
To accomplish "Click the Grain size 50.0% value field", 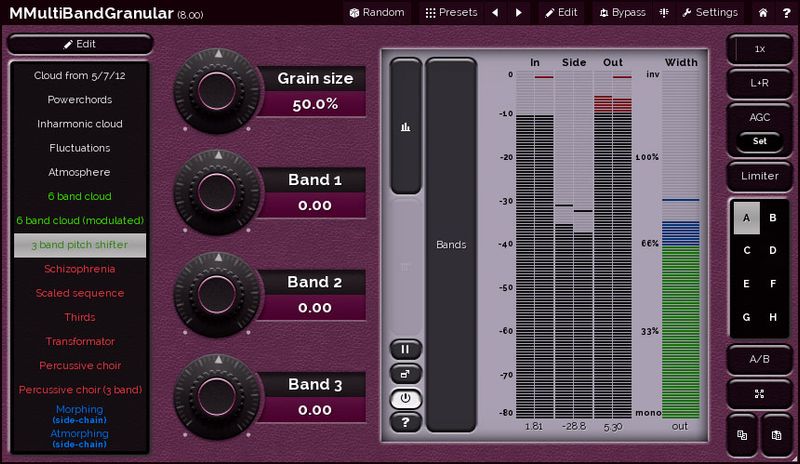I will tap(315, 104).
